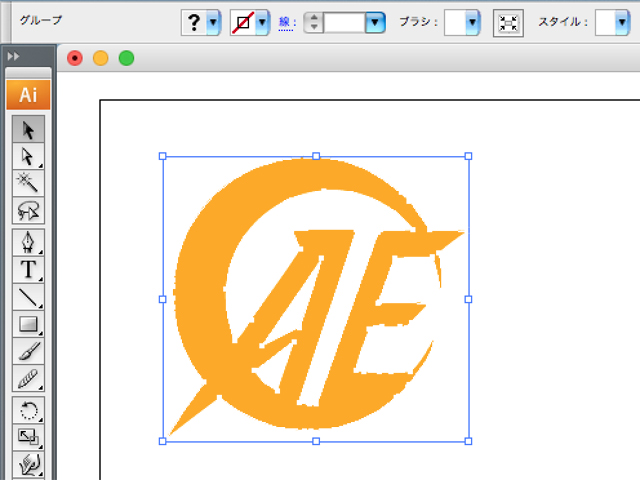This screenshot has height=480, width=640.
Task: Click the left-middle bounding box handle
Action: click(162, 299)
